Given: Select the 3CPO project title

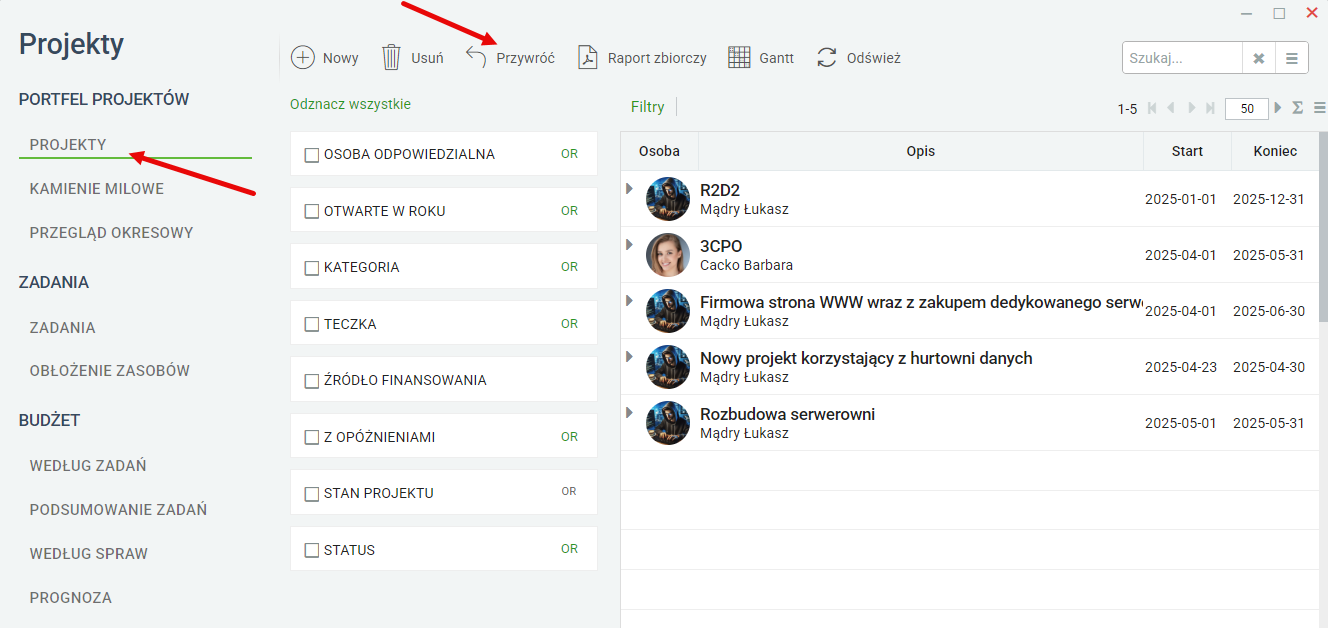Looking at the screenshot, I should pyautogui.click(x=721, y=246).
